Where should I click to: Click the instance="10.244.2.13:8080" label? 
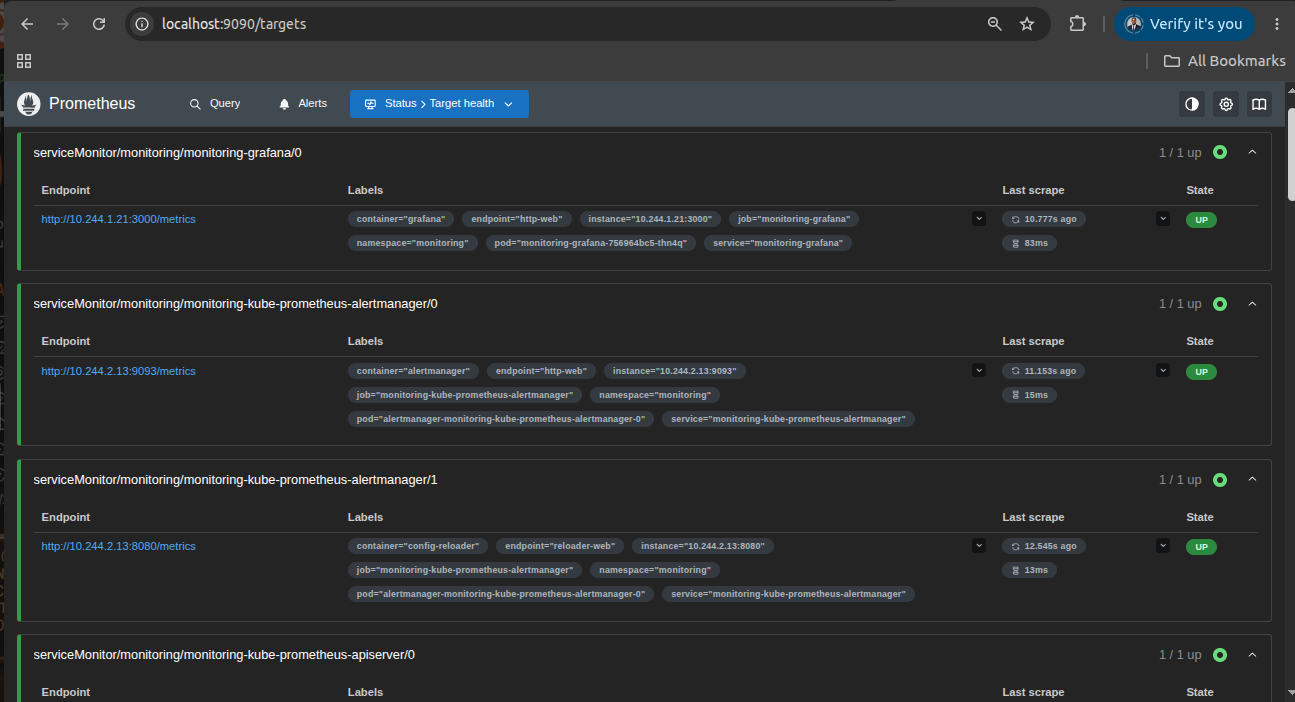[x=703, y=546]
